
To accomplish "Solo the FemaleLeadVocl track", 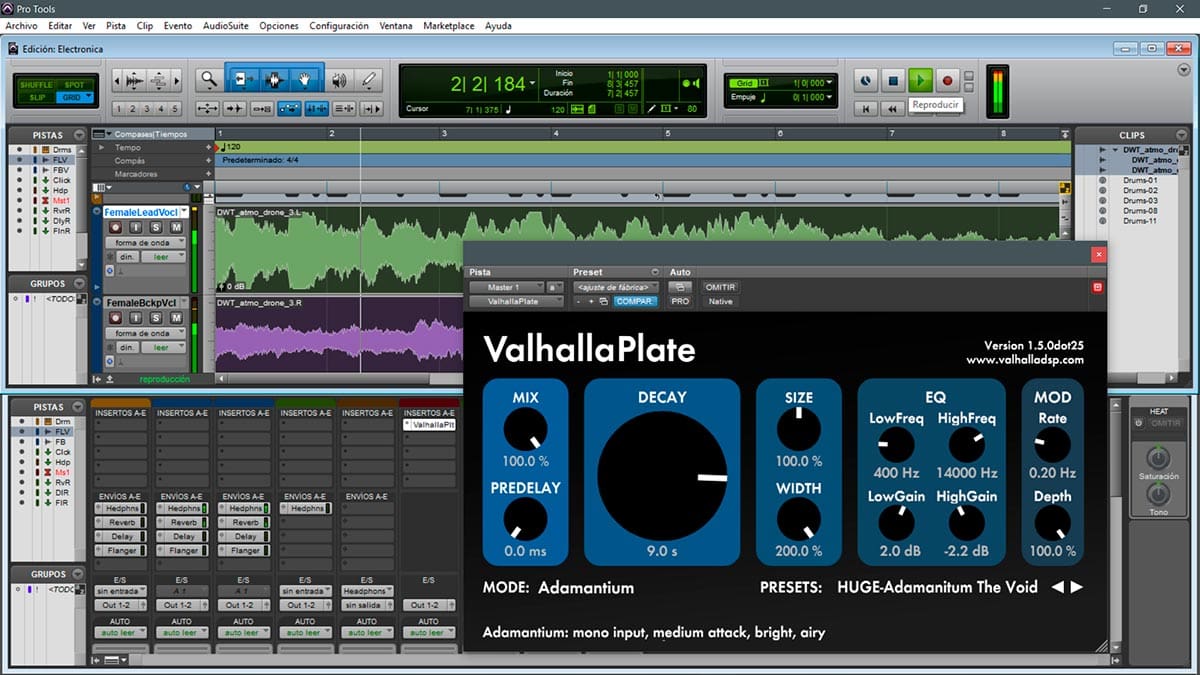I will (157, 228).
